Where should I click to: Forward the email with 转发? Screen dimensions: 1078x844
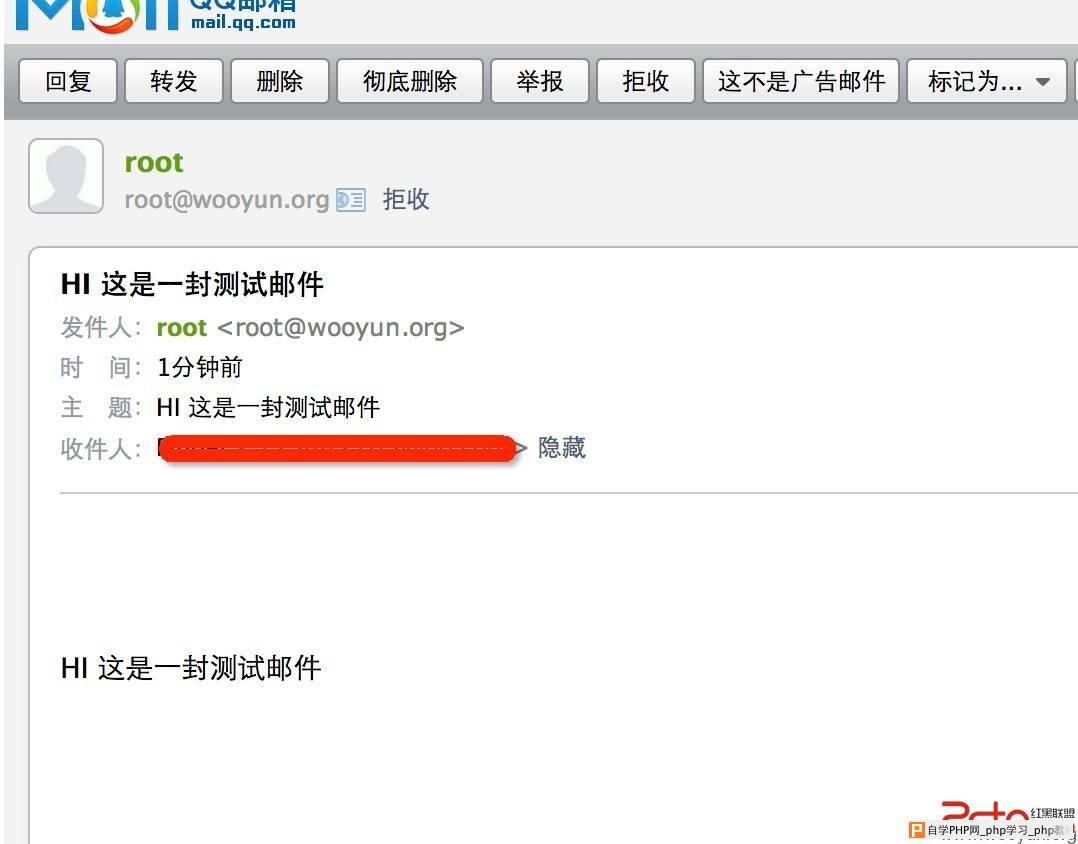click(174, 81)
